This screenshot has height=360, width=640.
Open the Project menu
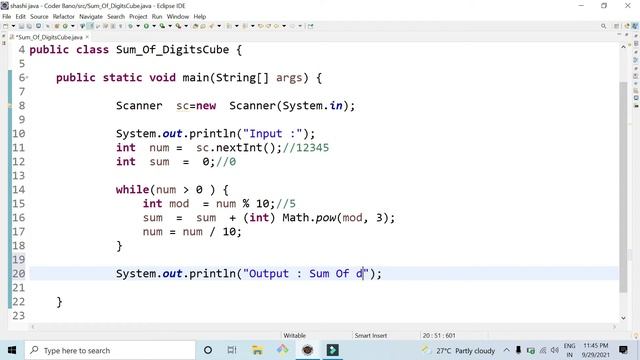point(138,17)
